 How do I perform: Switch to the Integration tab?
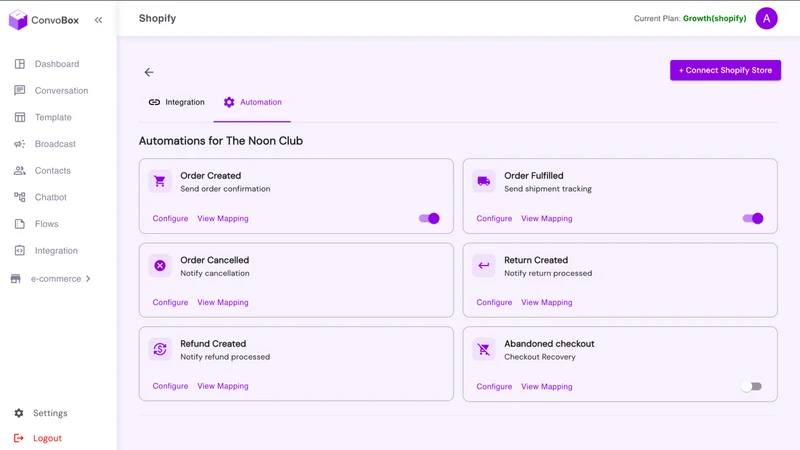point(176,102)
